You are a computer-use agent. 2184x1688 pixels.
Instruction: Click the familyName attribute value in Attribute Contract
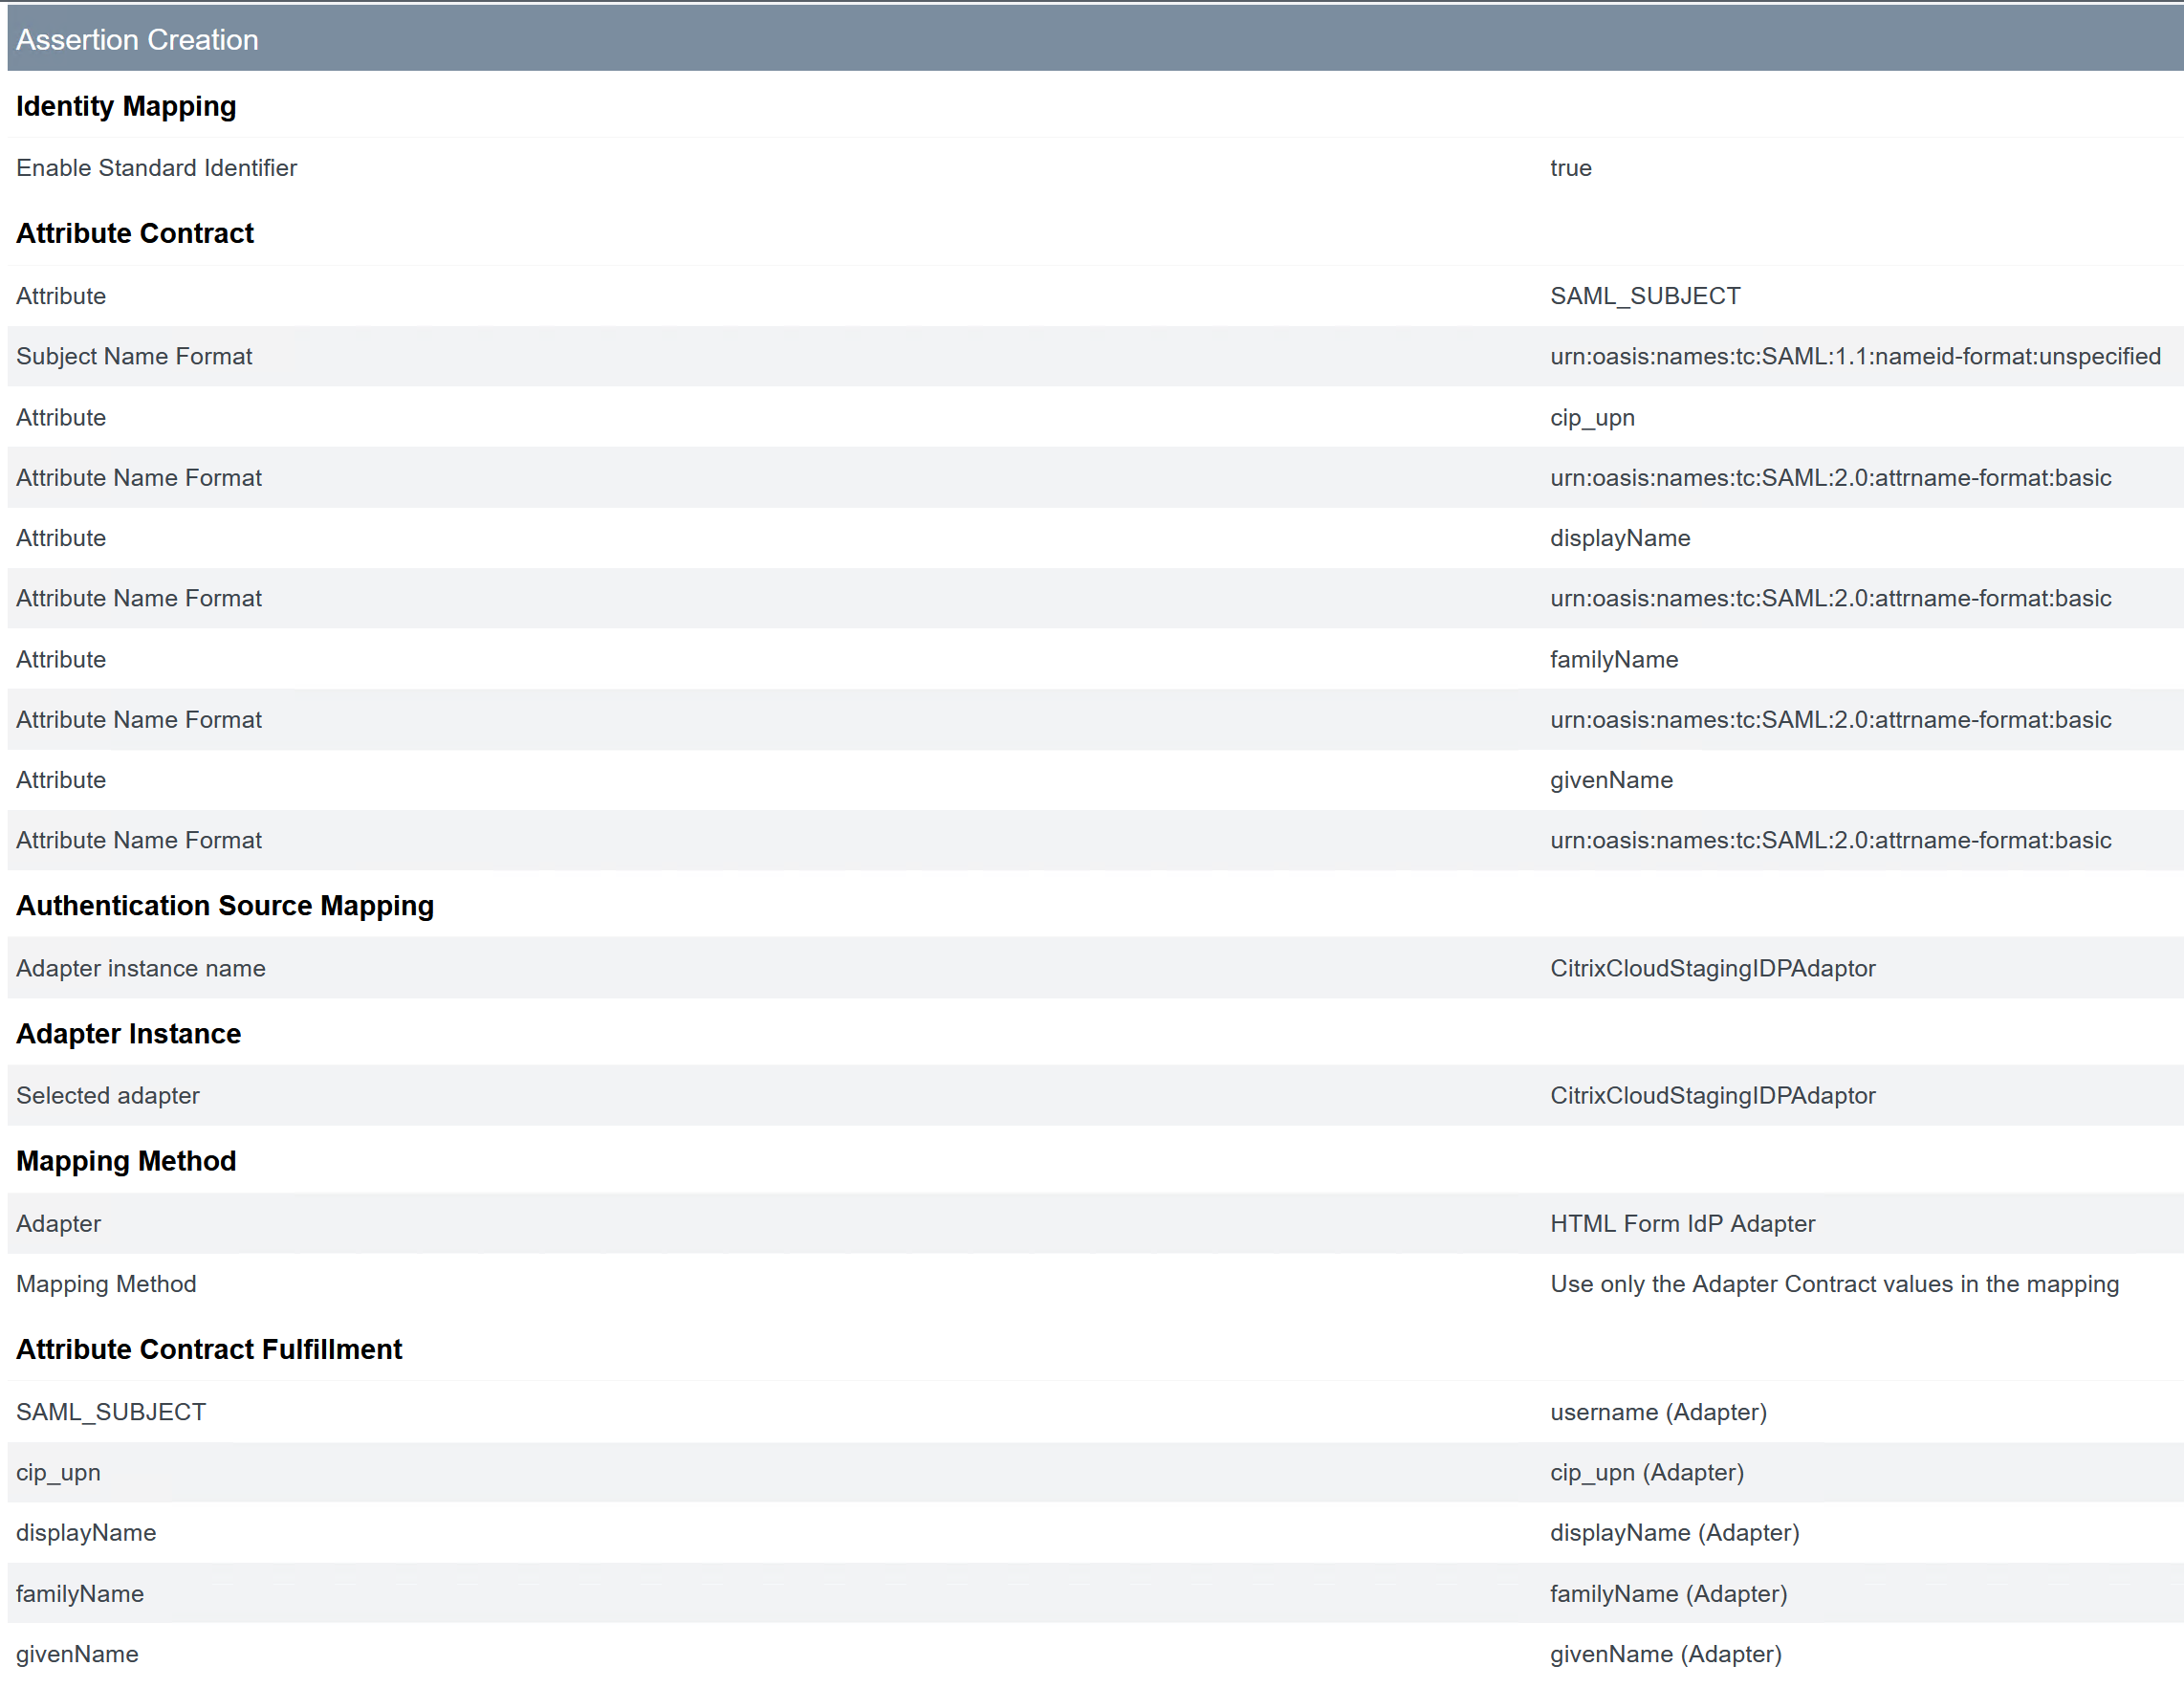point(1613,659)
